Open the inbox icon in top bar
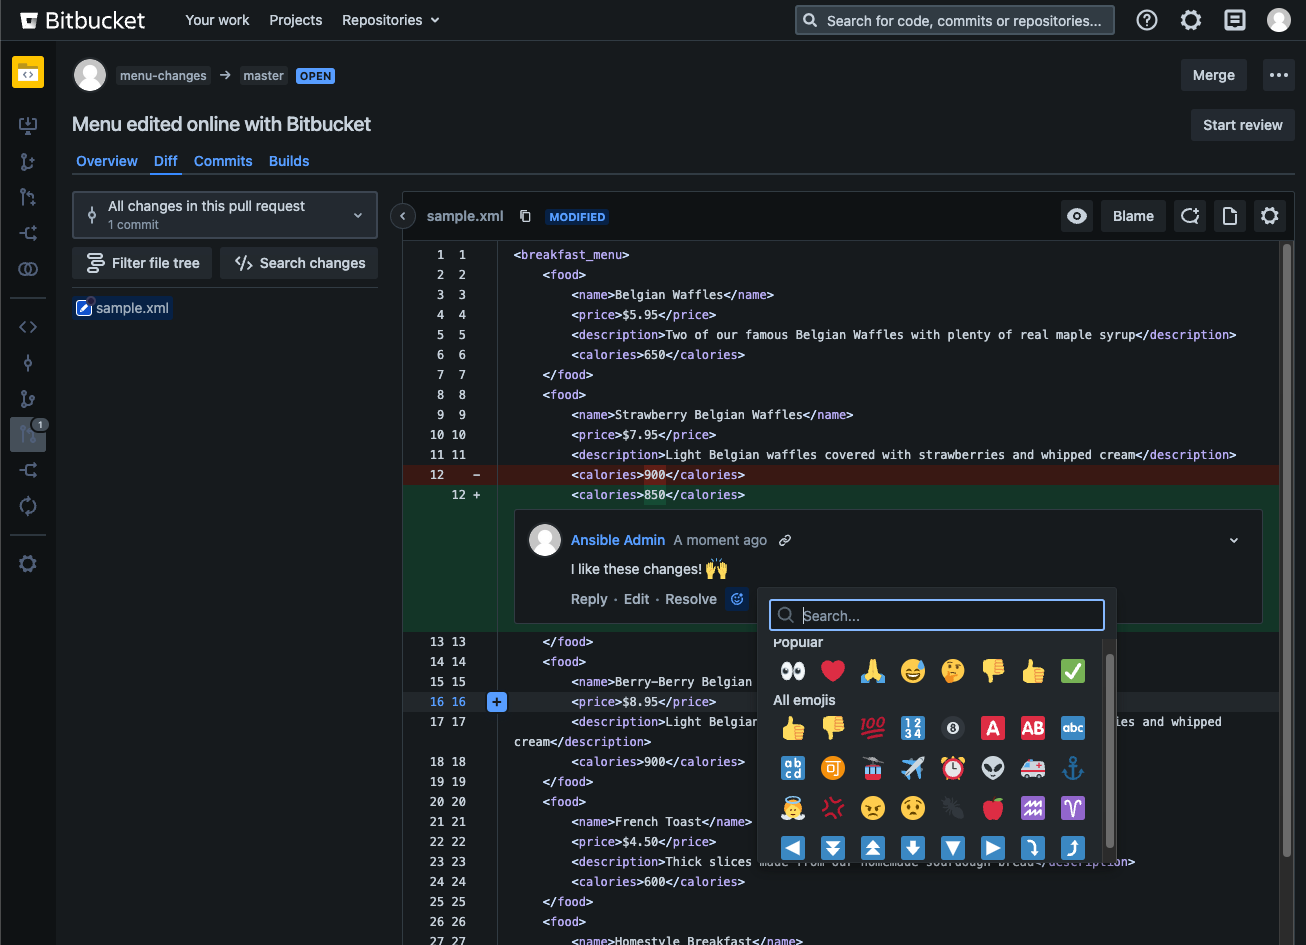The width and height of the screenshot is (1306, 945). 1235,20
